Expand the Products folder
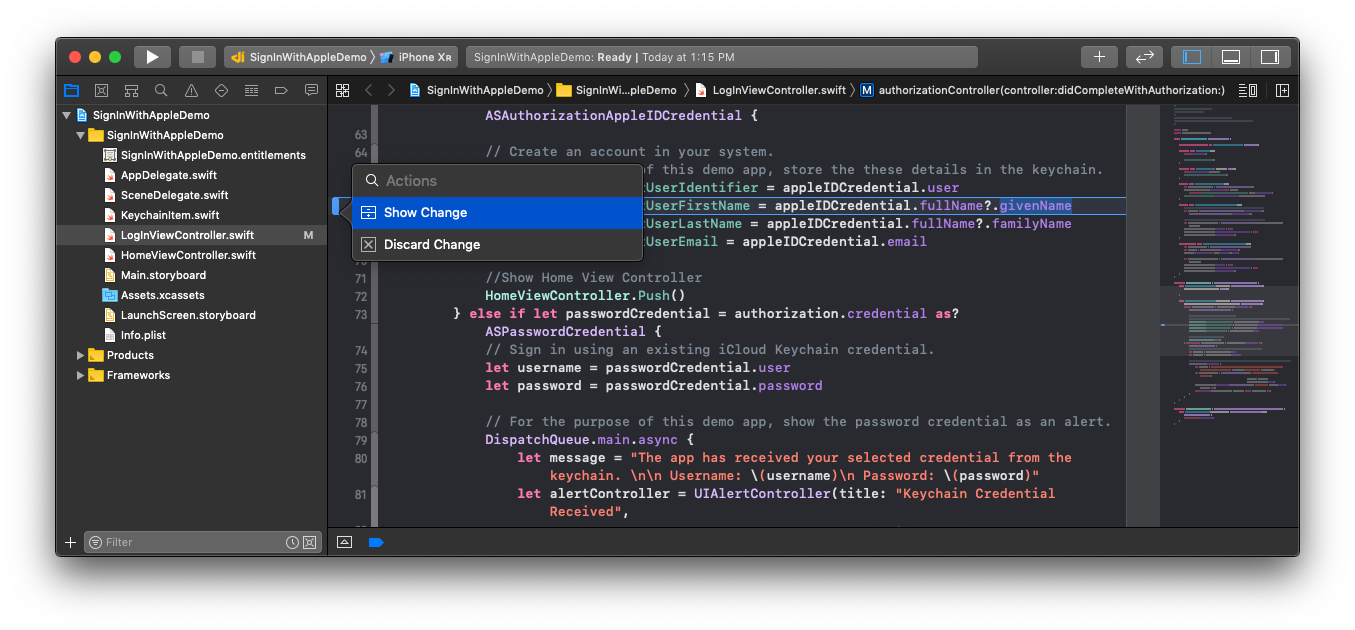Image resolution: width=1355 pixels, height=630 pixels. [80, 355]
